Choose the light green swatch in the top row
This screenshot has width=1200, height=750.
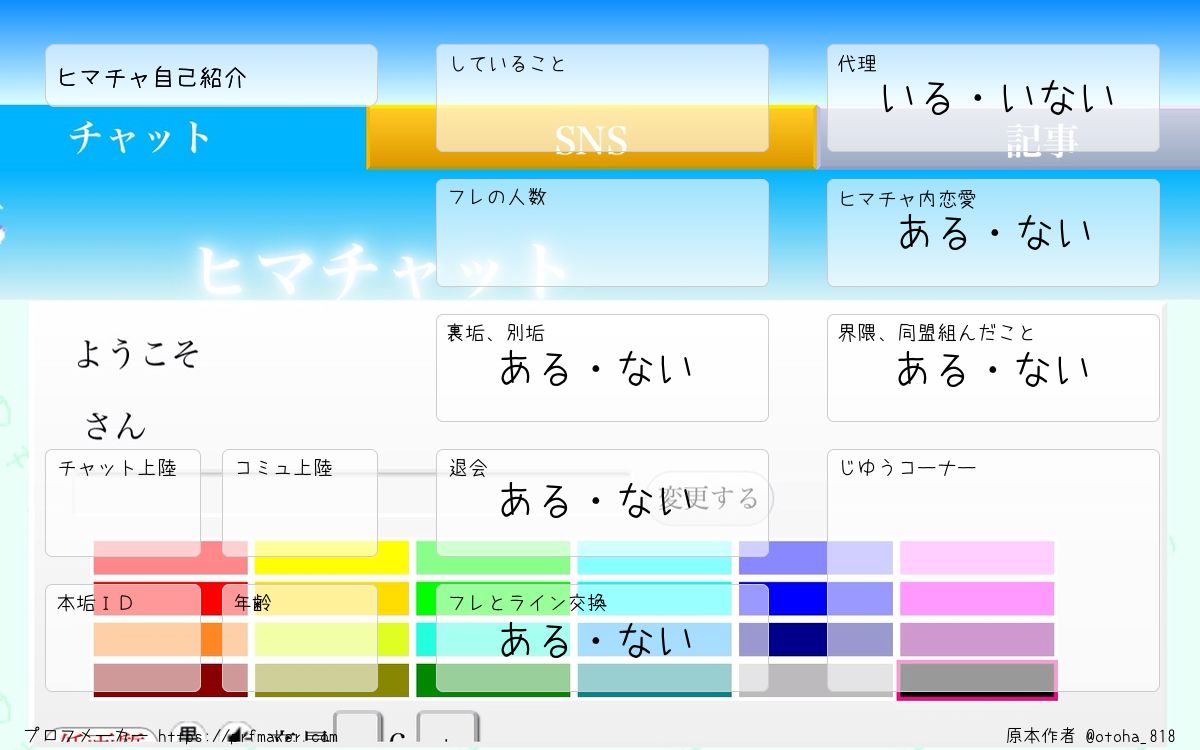(493, 558)
